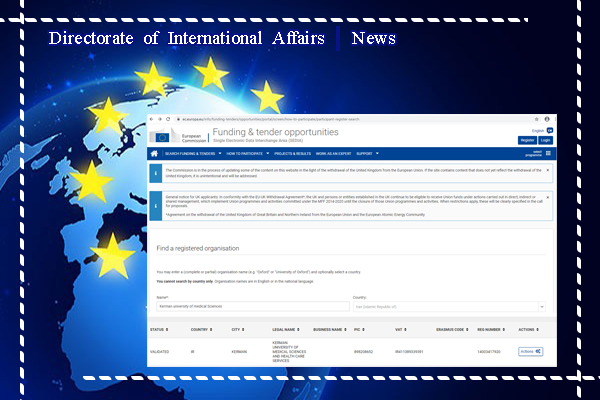Viewport: 600px width, 400px height.
Task: Open the browser profile avatar icon
Action: click(x=547, y=119)
